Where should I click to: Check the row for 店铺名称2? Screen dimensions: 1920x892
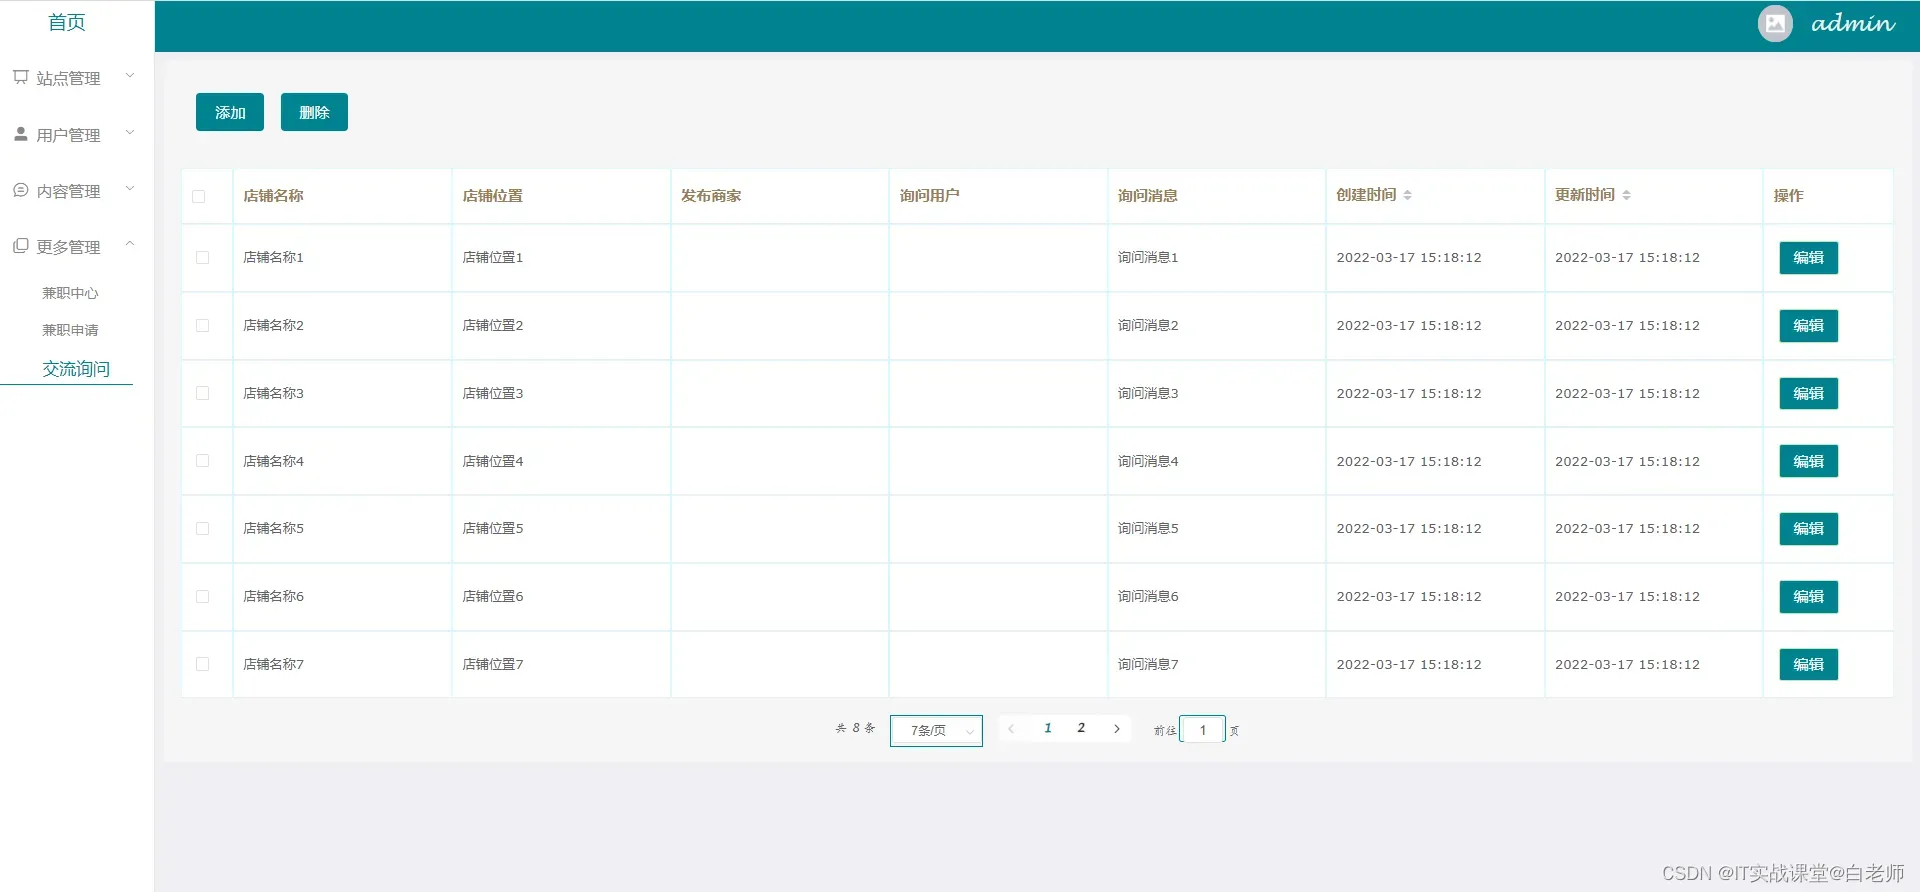click(202, 325)
